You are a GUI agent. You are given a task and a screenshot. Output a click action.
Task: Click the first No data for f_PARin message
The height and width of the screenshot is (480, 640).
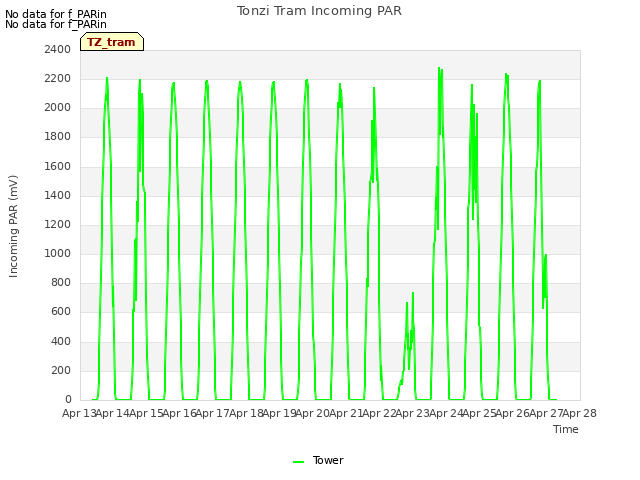click(x=56, y=14)
